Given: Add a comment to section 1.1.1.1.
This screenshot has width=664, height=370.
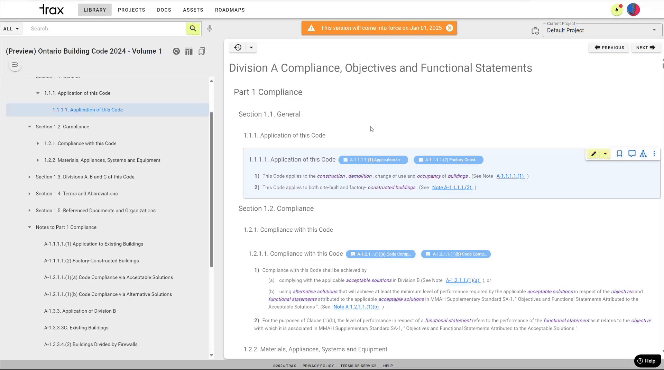Looking at the screenshot, I should (x=632, y=154).
